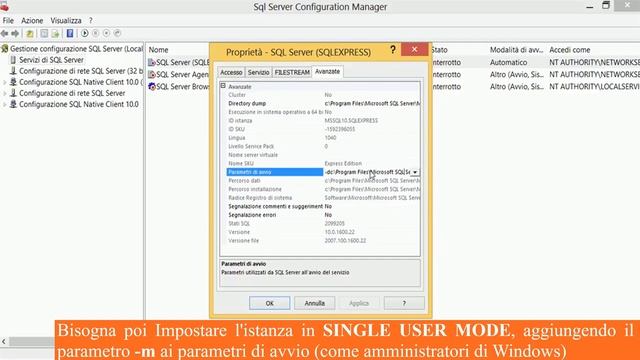Select the Avanzate tab
The height and width of the screenshot is (360, 640).
pos(327,71)
